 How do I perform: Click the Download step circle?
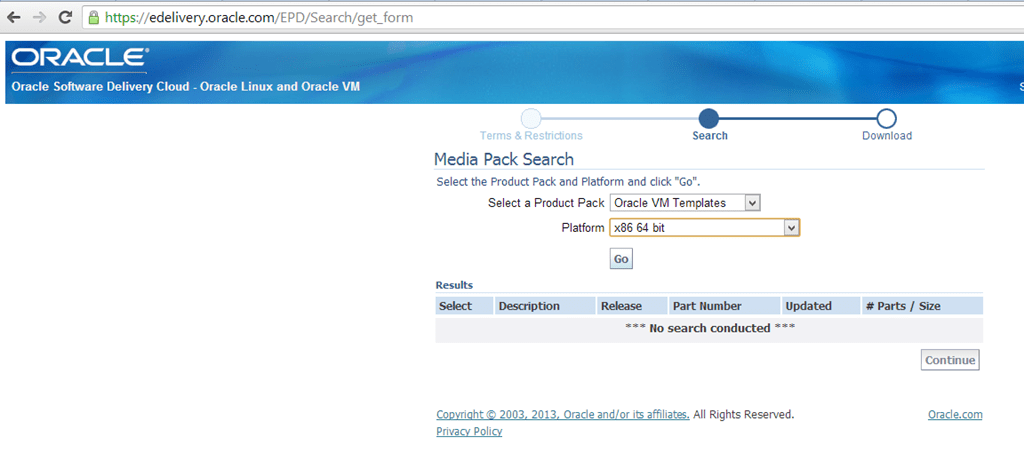tap(886, 119)
